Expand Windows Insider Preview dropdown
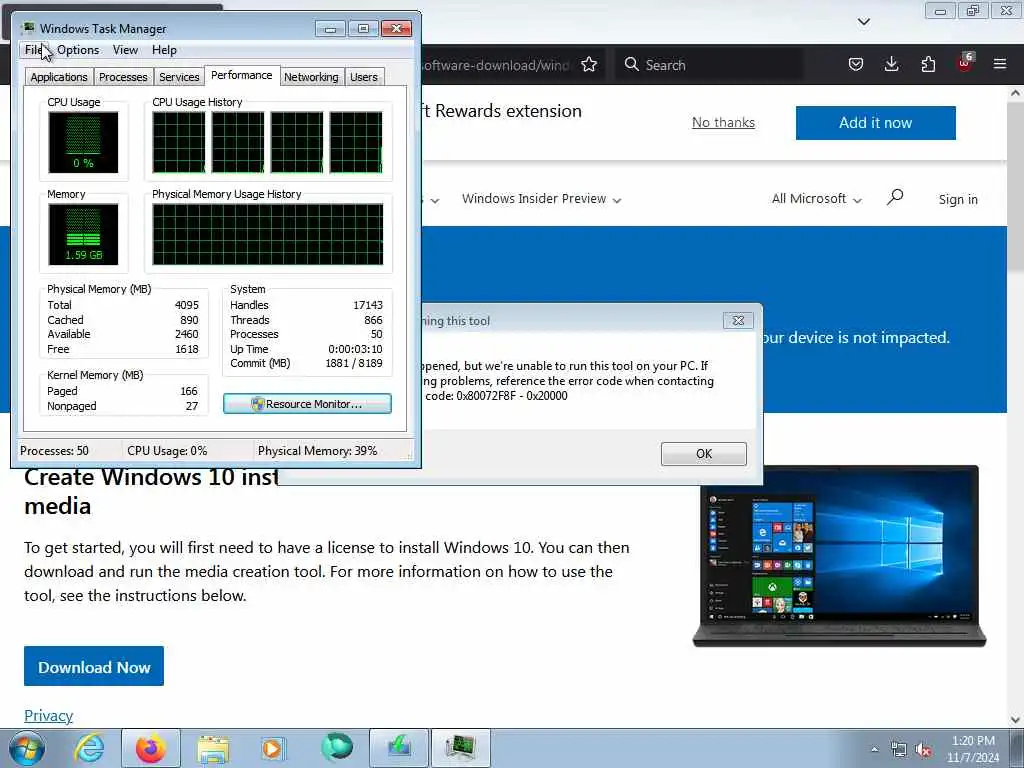The height and width of the screenshot is (768, 1024). click(541, 199)
